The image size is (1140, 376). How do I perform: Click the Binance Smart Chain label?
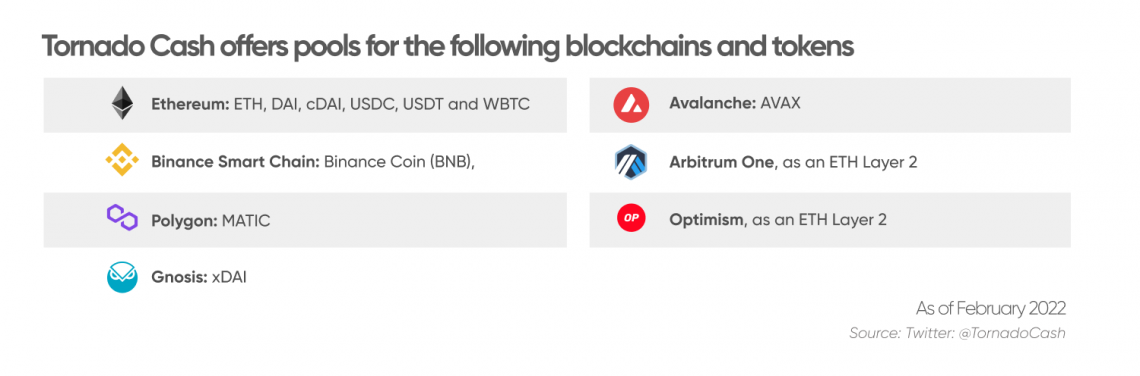coord(236,161)
